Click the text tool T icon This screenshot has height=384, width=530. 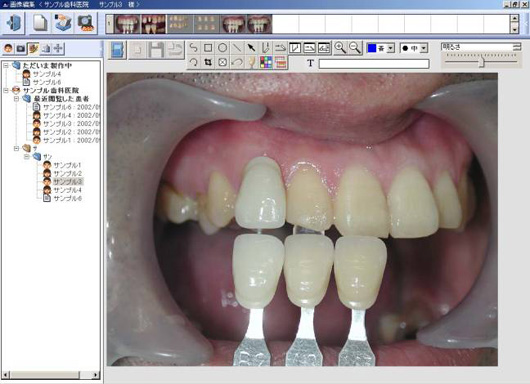310,63
